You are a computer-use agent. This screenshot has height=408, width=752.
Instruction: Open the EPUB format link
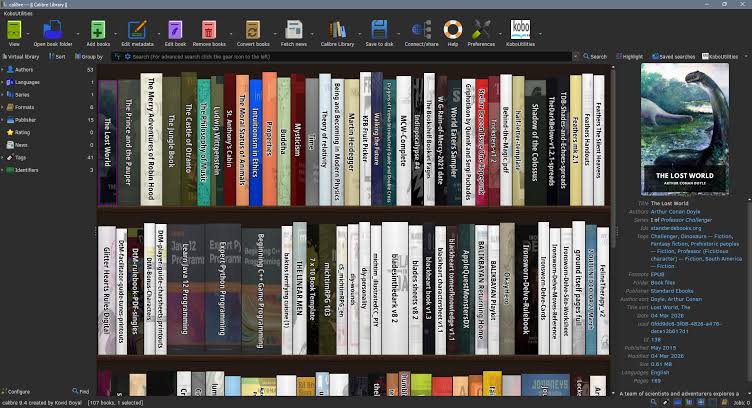[x=657, y=275]
